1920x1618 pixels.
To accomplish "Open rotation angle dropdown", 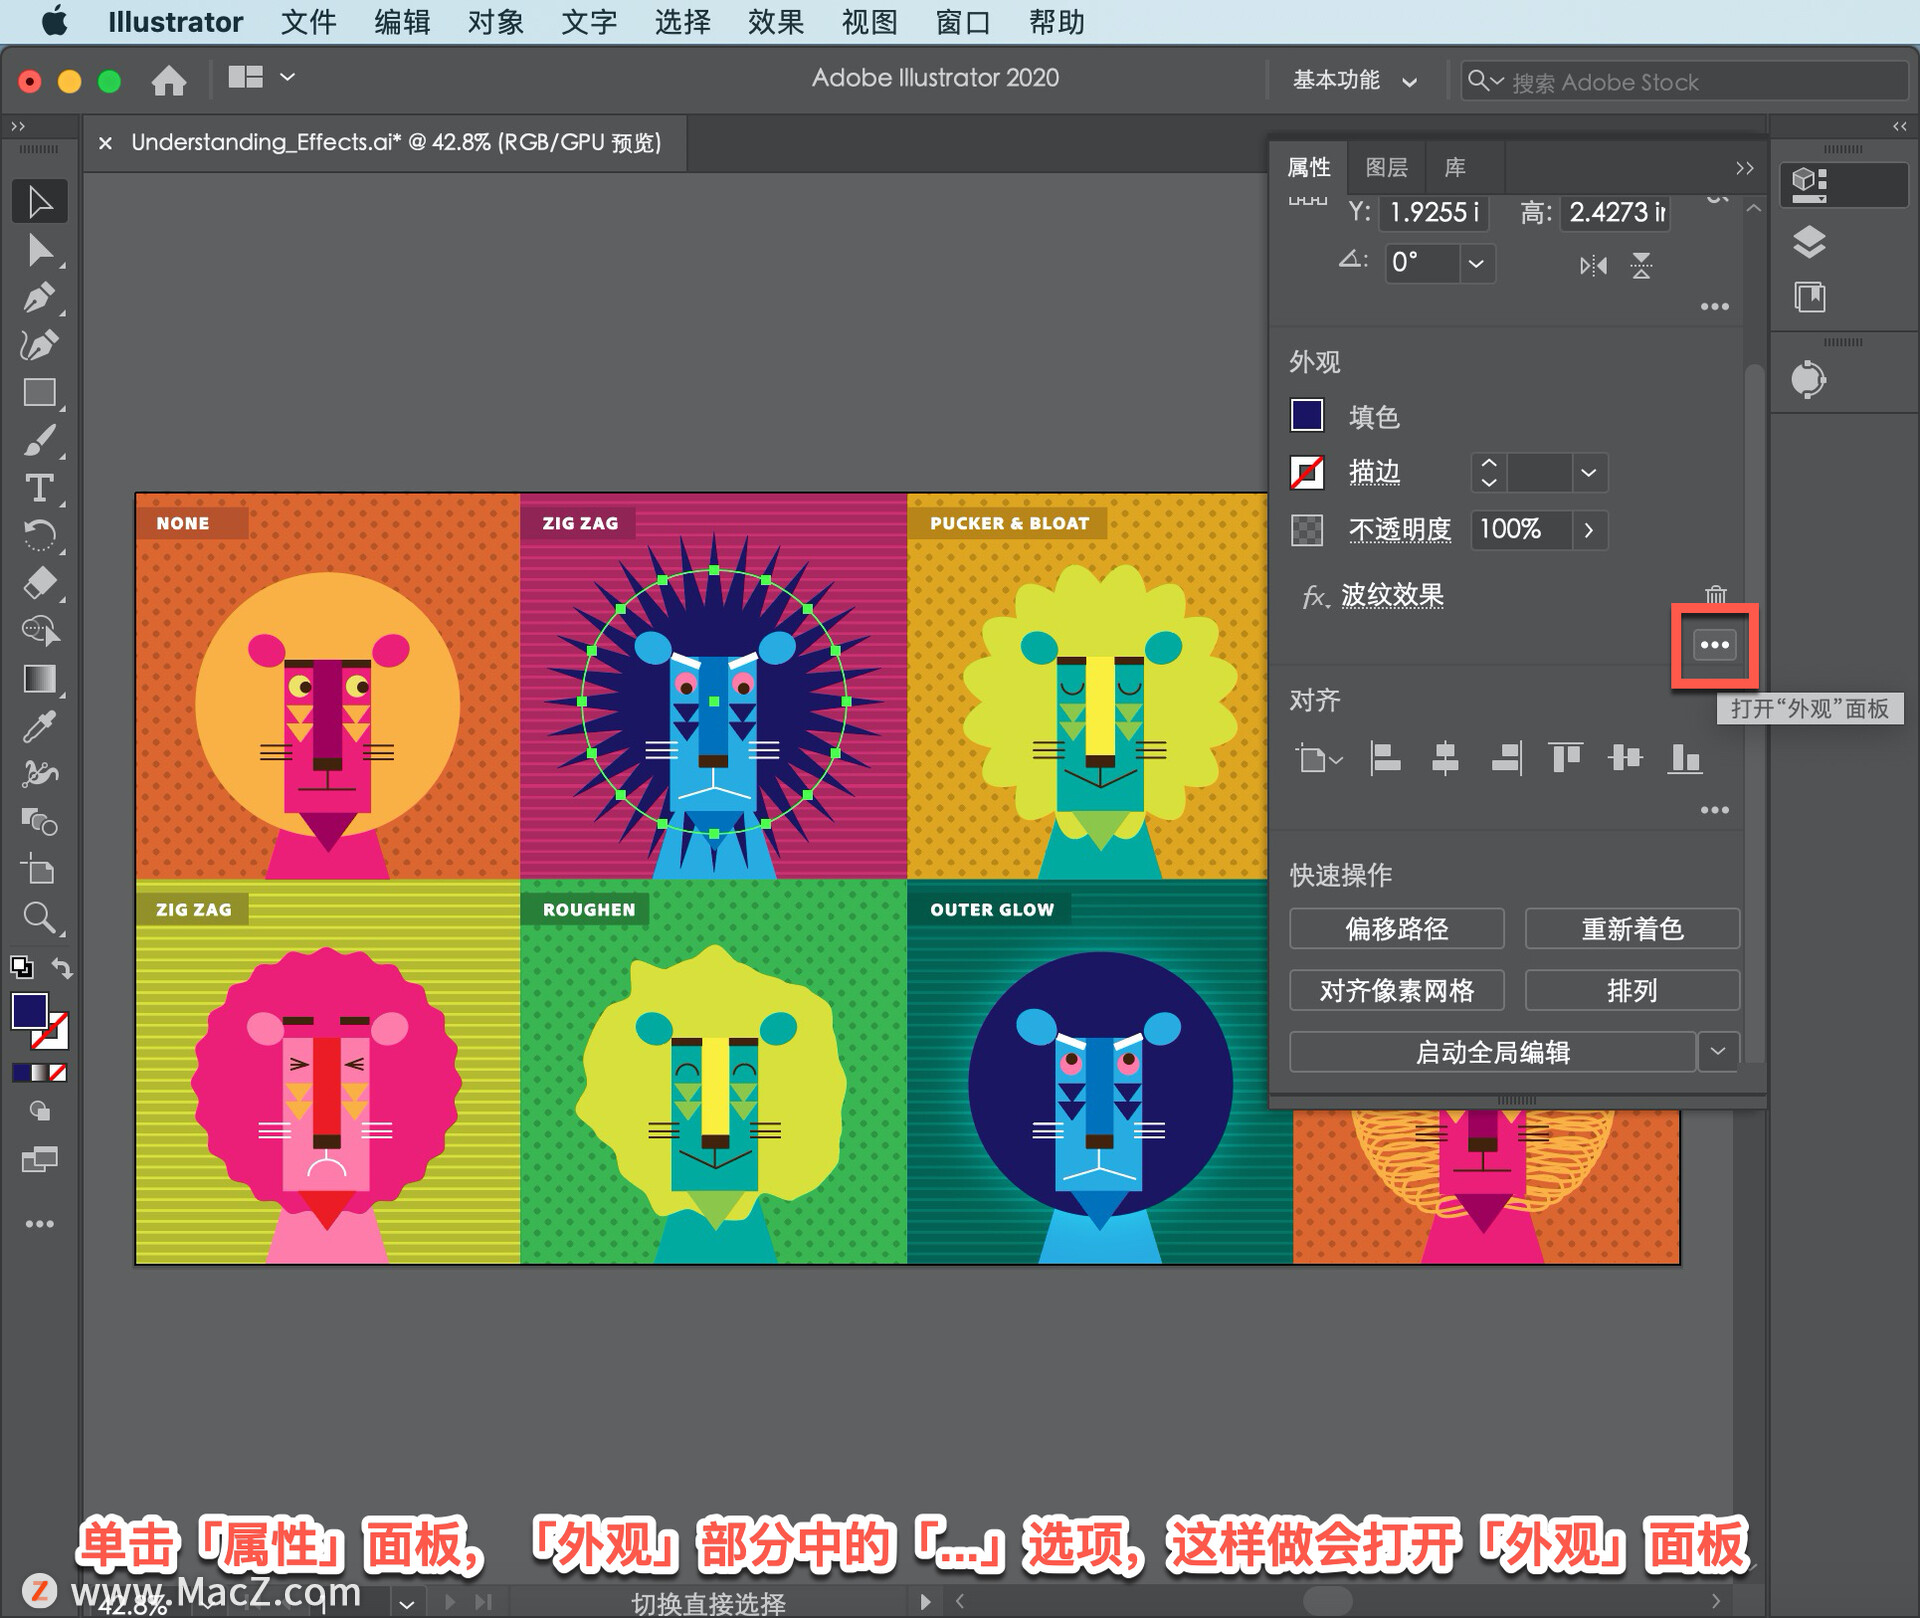I will [1476, 264].
